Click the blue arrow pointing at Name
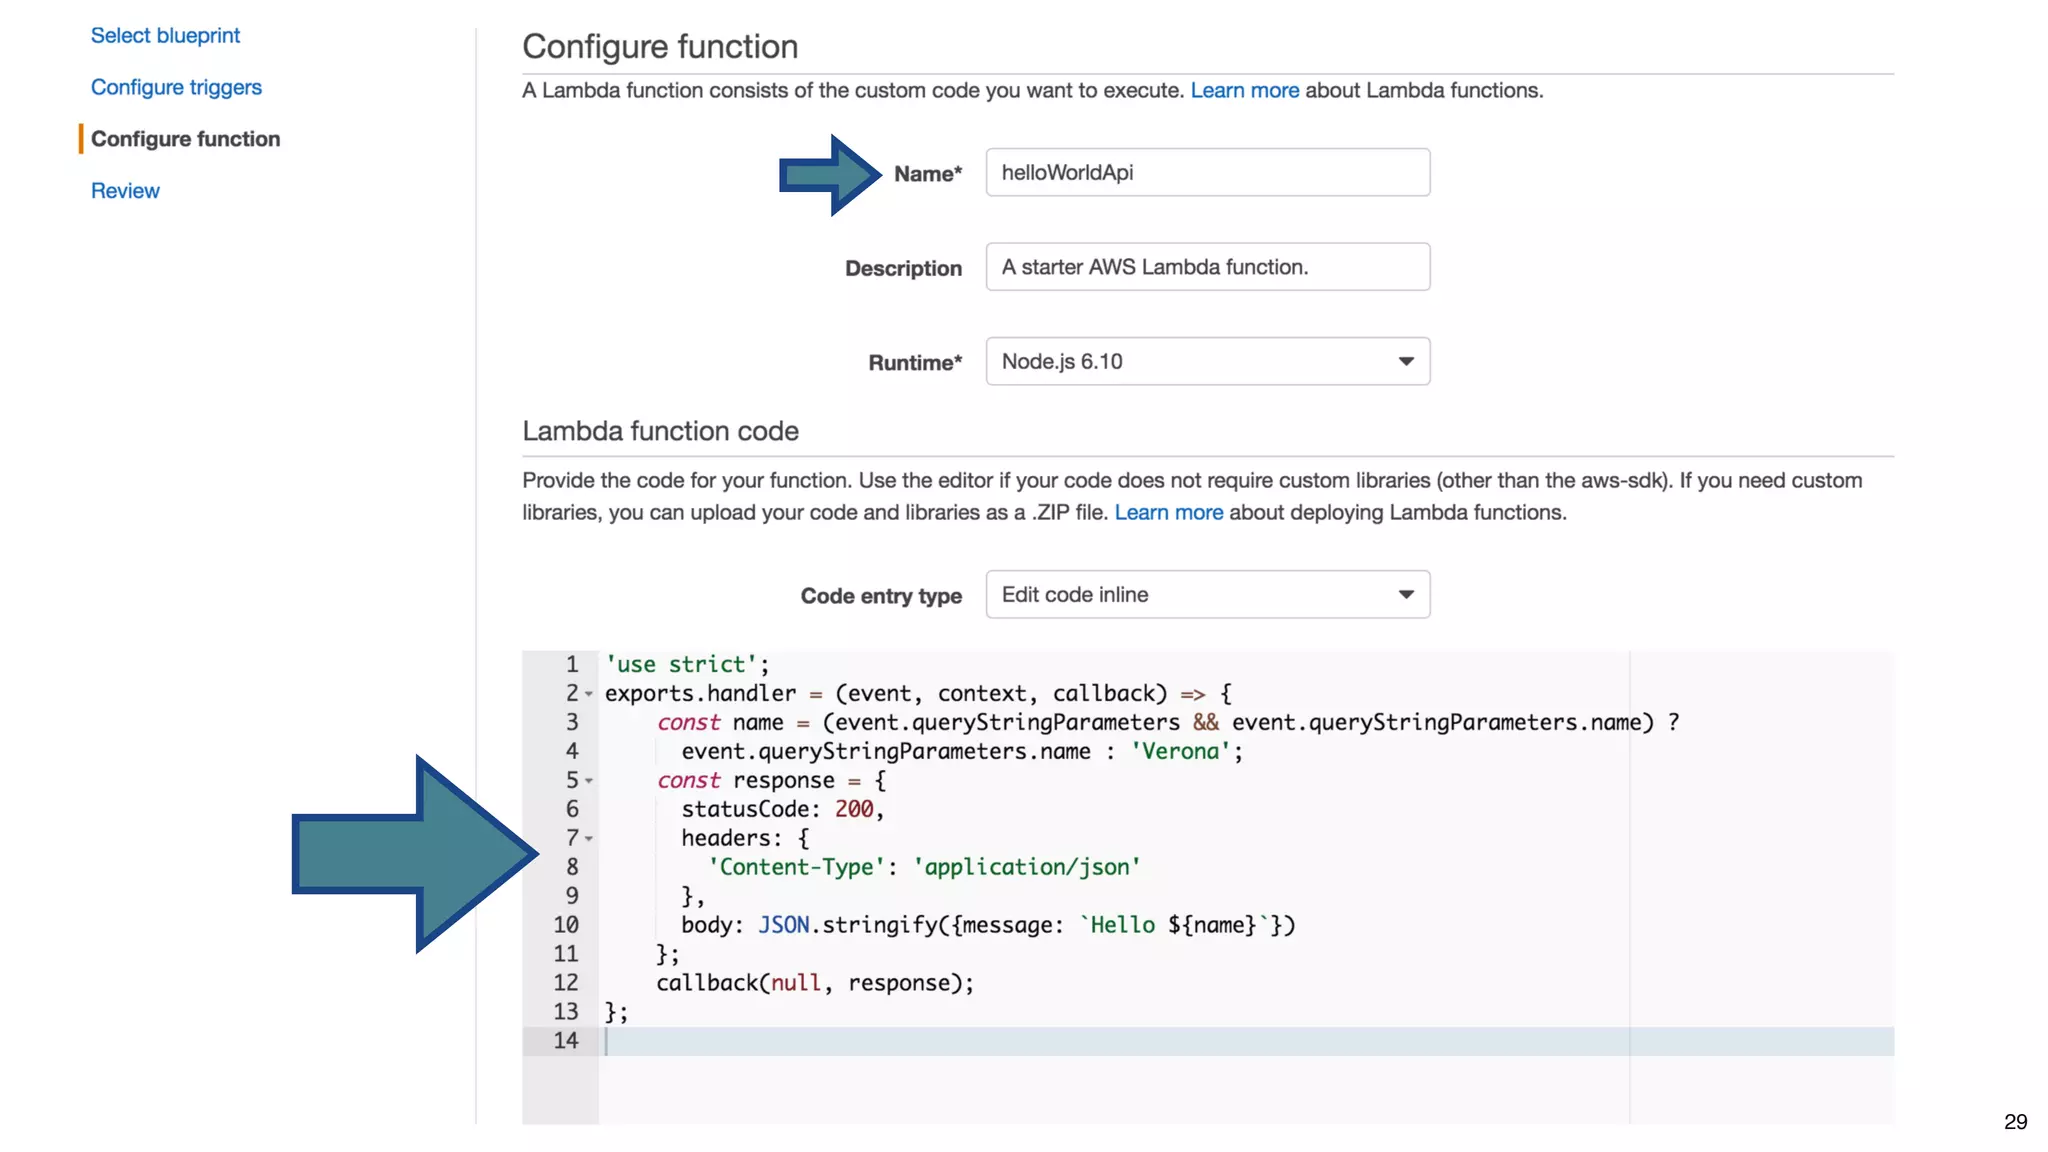 click(828, 175)
